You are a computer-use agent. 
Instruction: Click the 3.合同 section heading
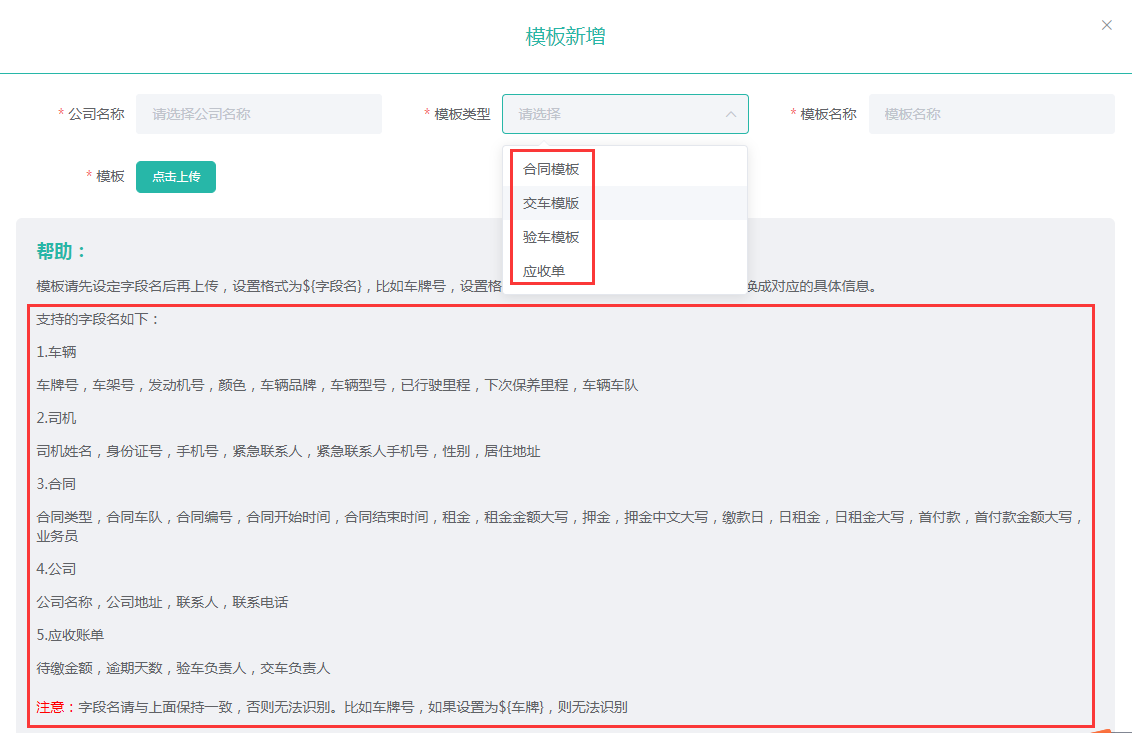point(56,484)
